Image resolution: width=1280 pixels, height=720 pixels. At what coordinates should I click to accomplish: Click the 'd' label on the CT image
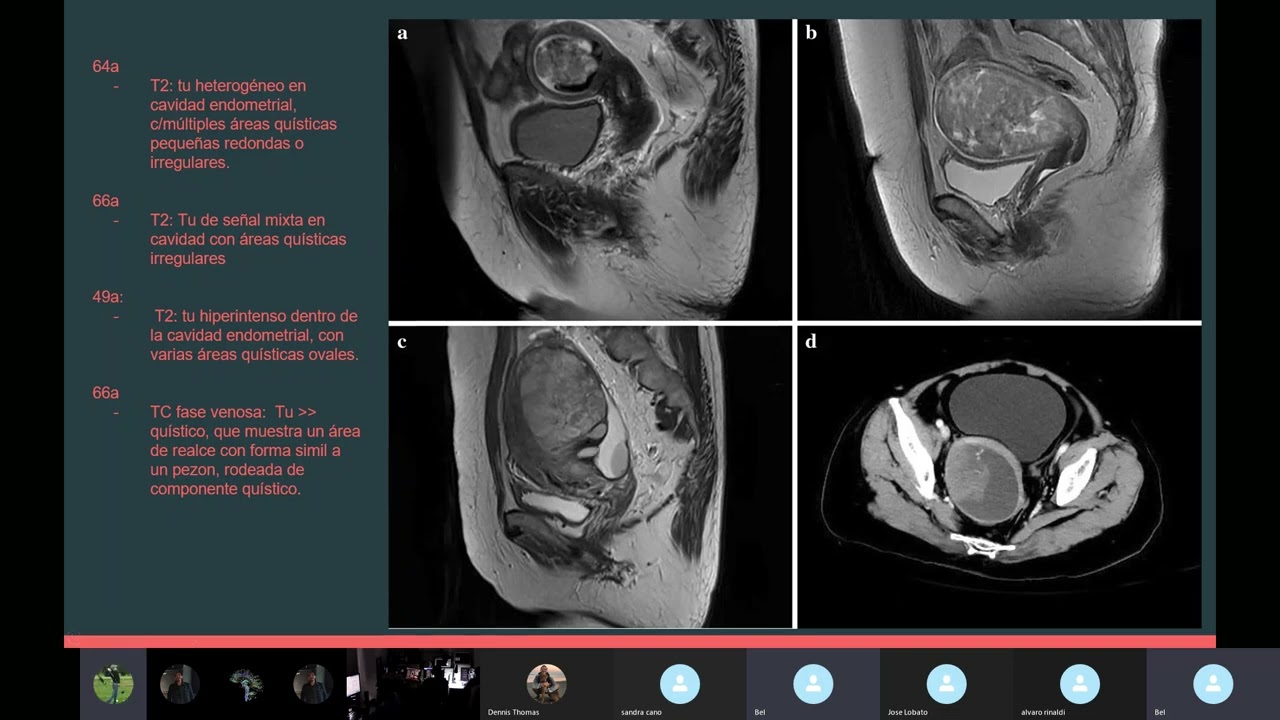(811, 341)
